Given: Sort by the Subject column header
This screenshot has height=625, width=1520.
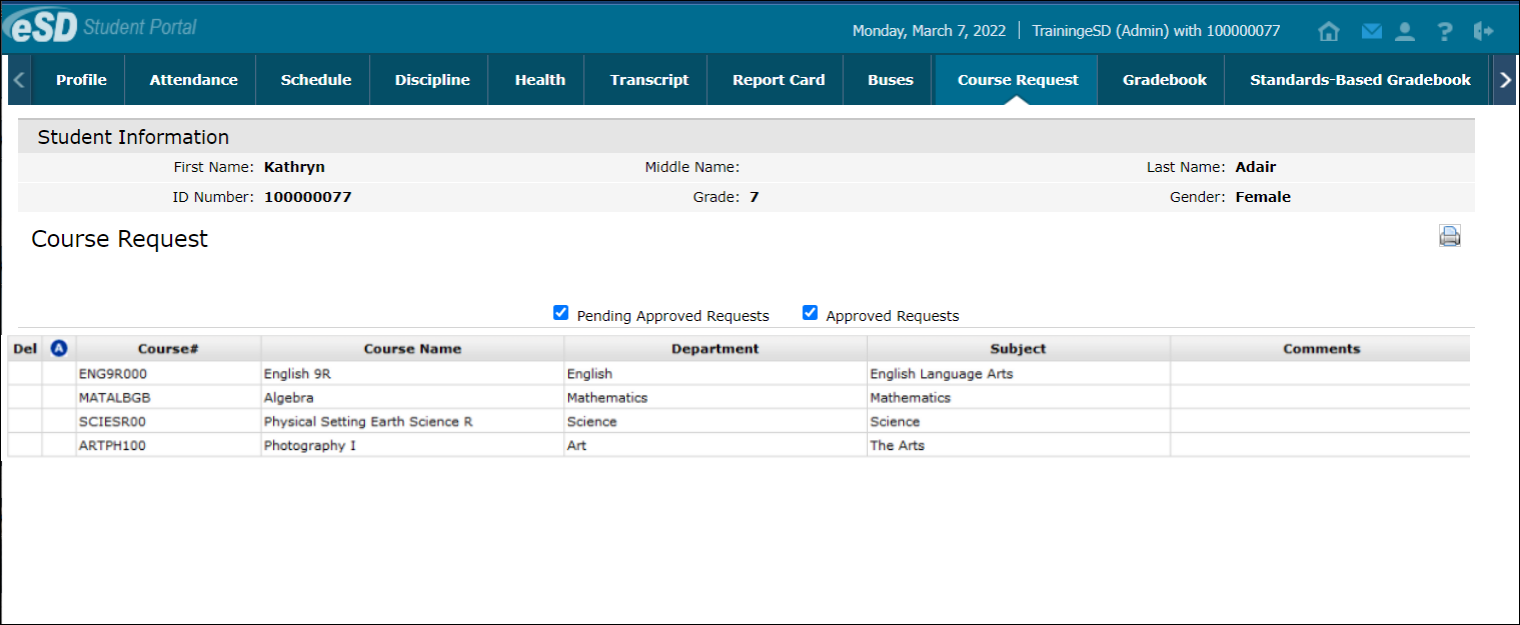Looking at the screenshot, I should pos(1018,349).
